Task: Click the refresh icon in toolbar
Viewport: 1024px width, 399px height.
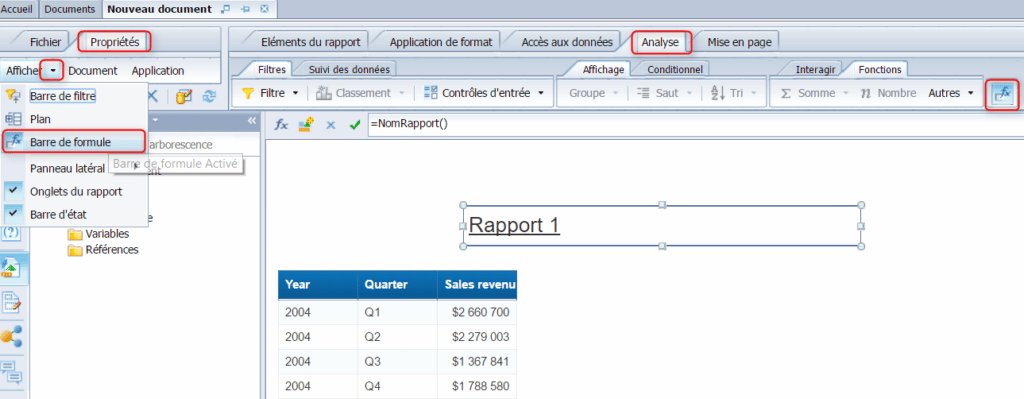Action: tap(209, 96)
